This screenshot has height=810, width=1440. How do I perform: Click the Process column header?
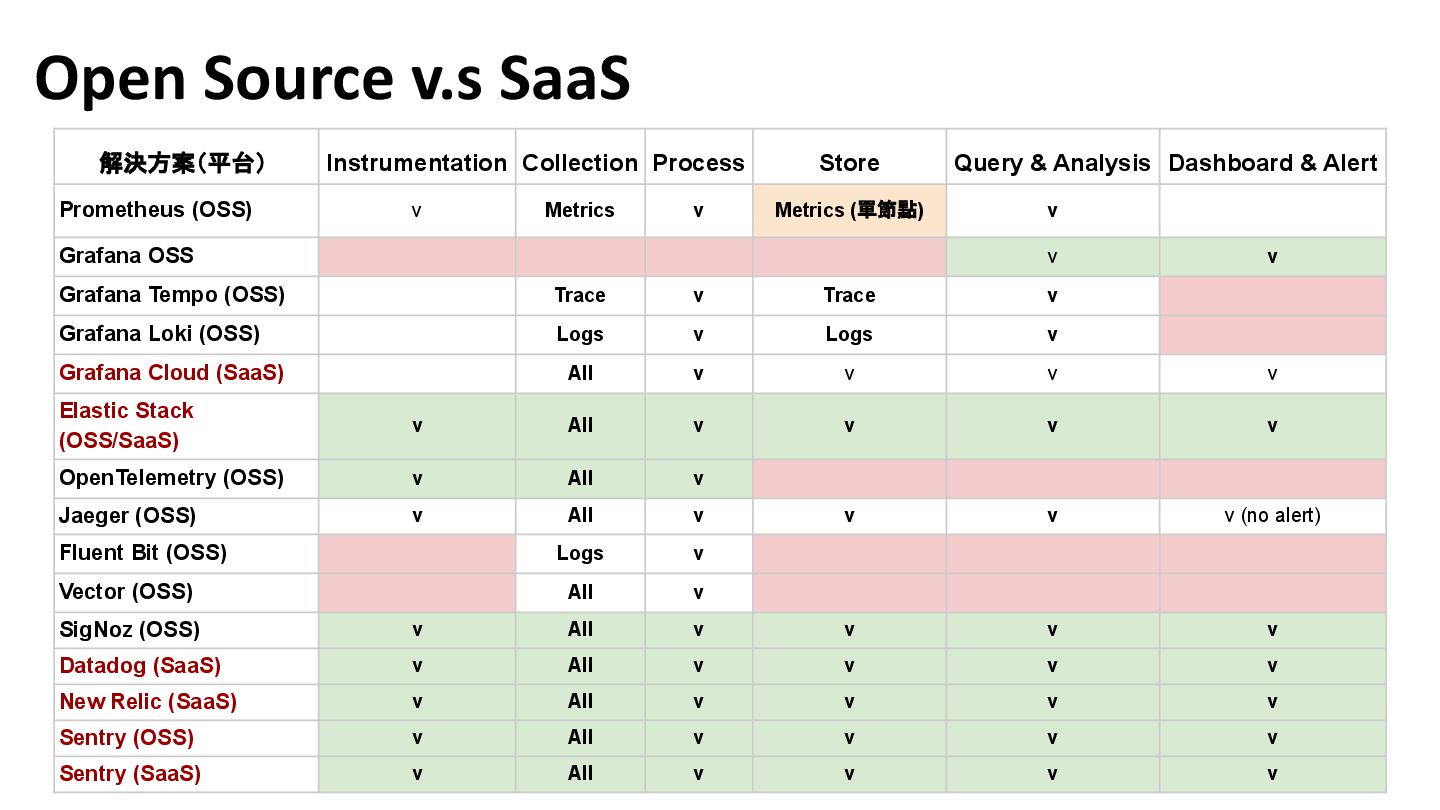pos(699,163)
